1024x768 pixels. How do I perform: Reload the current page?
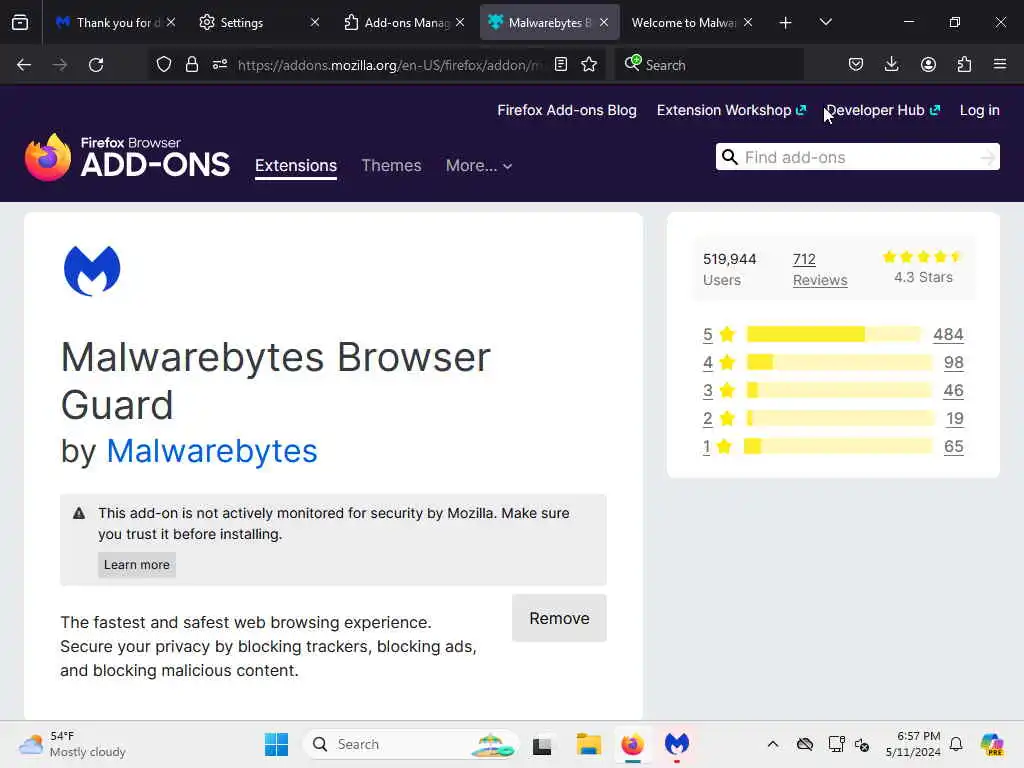(96, 65)
